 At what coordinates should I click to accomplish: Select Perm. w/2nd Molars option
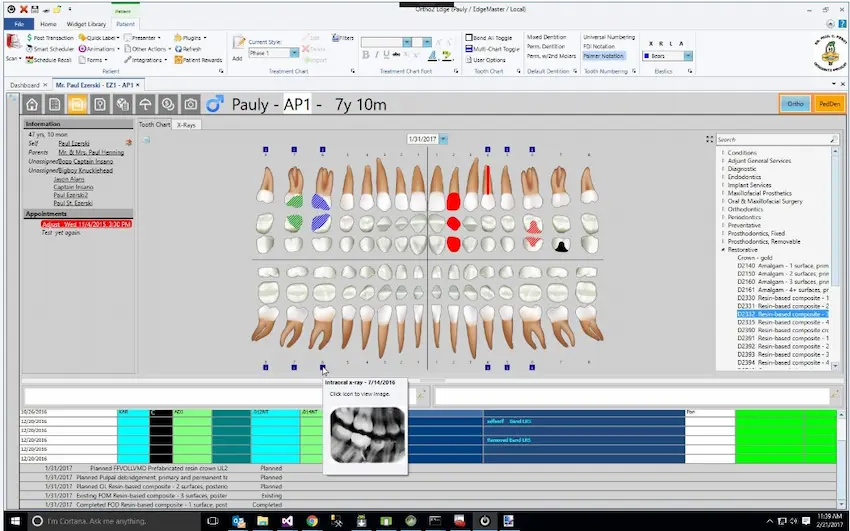tap(551, 56)
